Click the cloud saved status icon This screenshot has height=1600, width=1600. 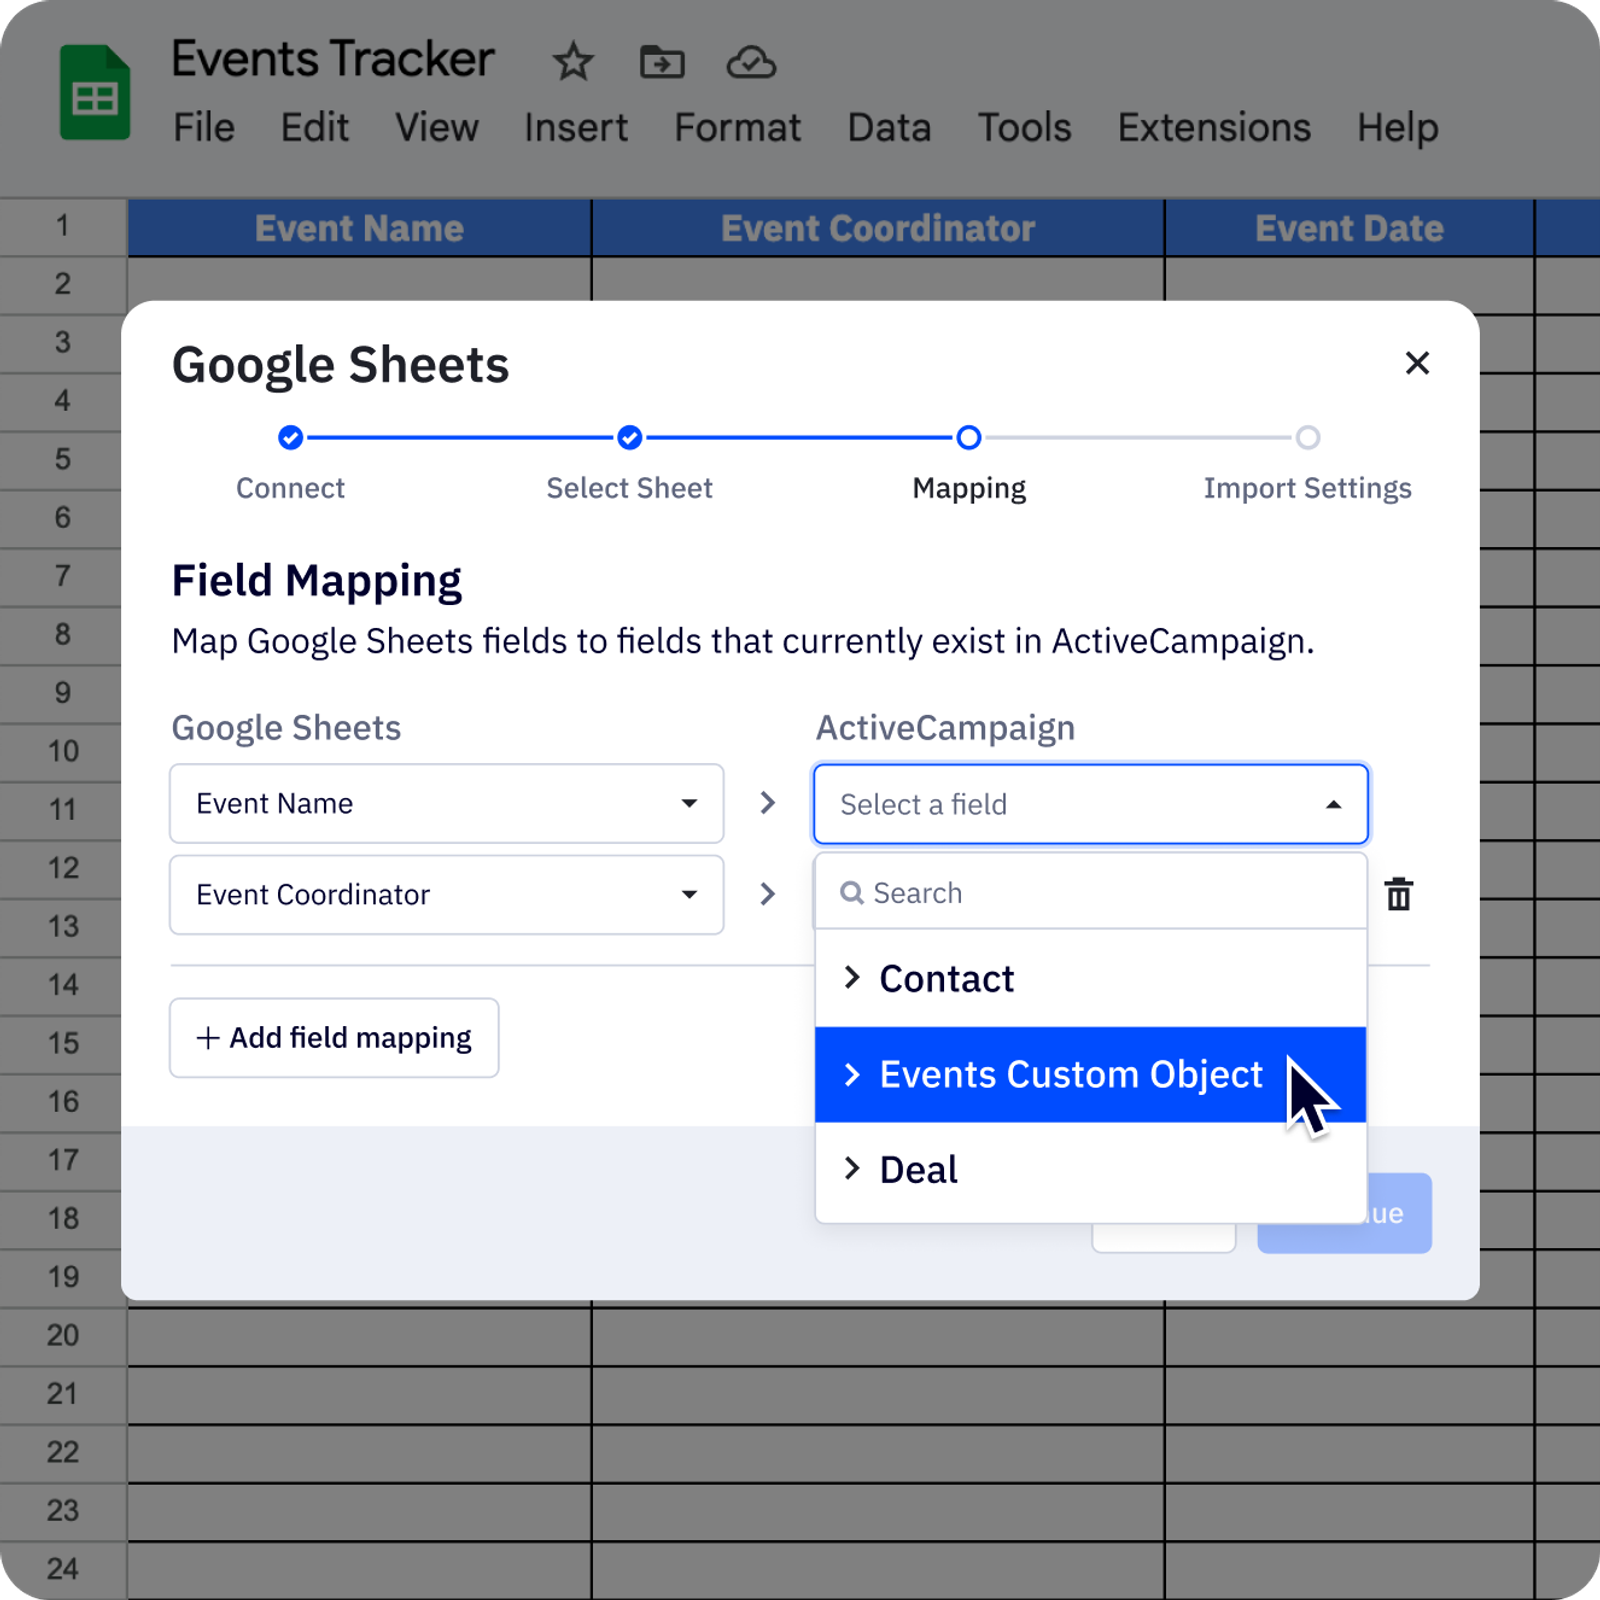[x=751, y=62]
